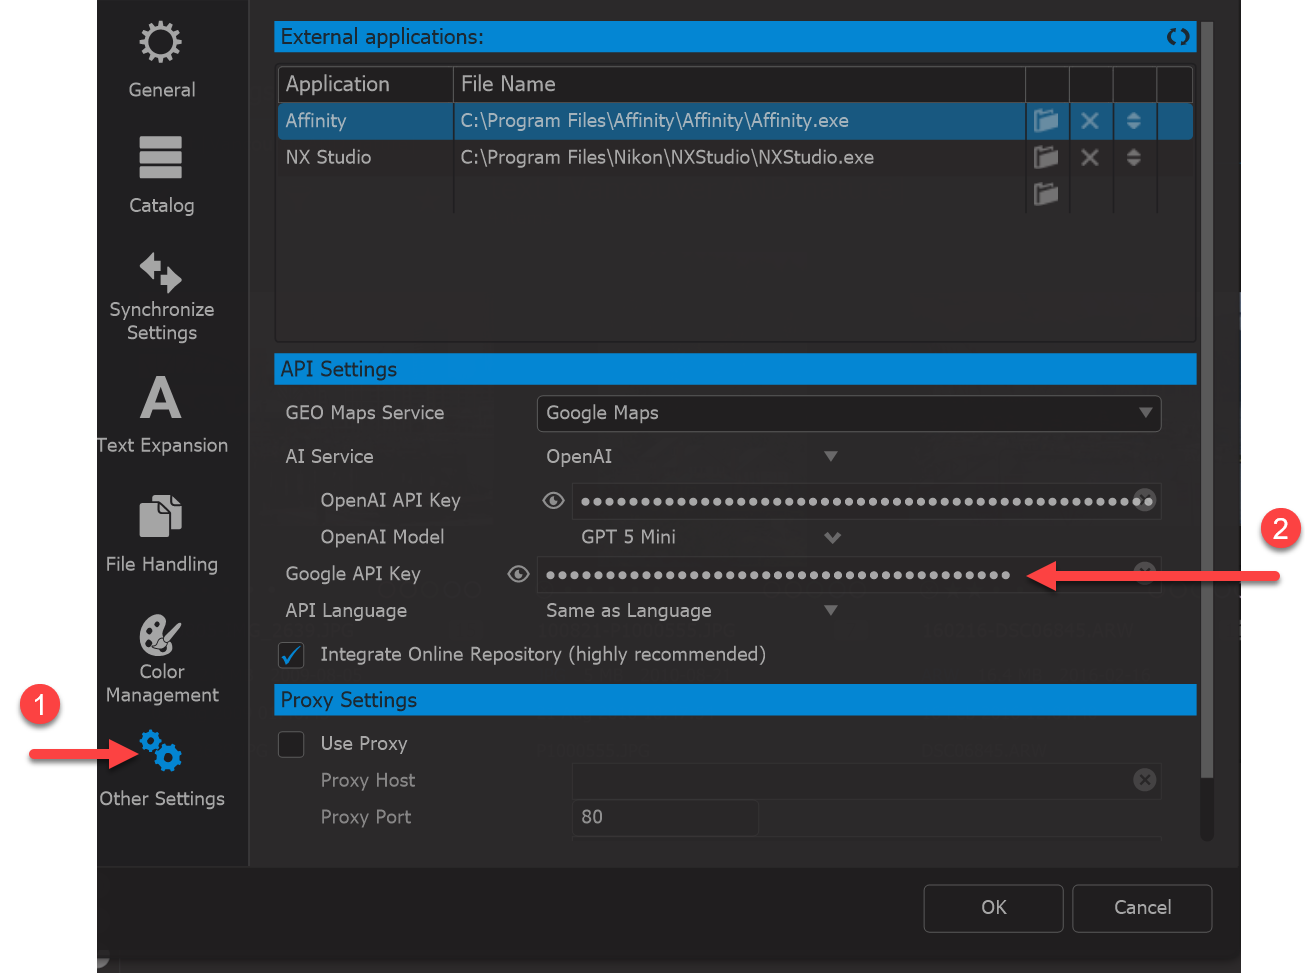The height and width of the screenshot is (973, 1305).
Task: Open the GEO Maps Service dropdown
Action: click(849, 413)
